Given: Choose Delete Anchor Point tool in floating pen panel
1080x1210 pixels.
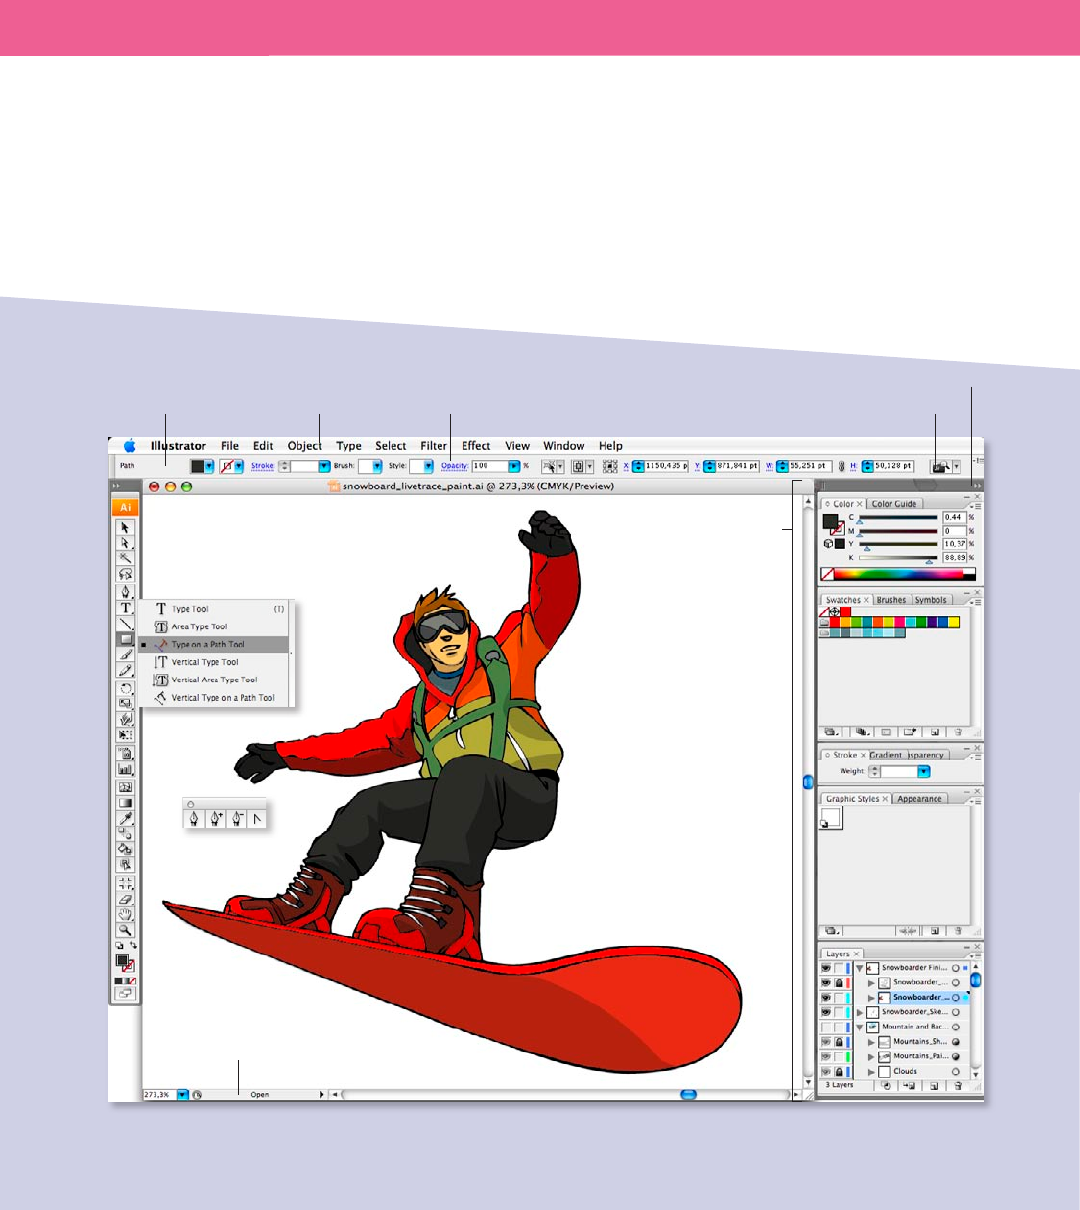Looking at the screenshot, I should [236, 818].
